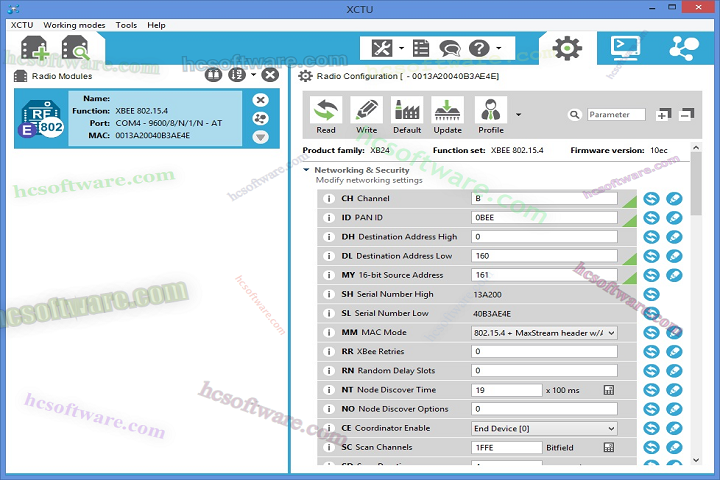
Task: Click the help question mark icon
Action: tap(479, 48)
